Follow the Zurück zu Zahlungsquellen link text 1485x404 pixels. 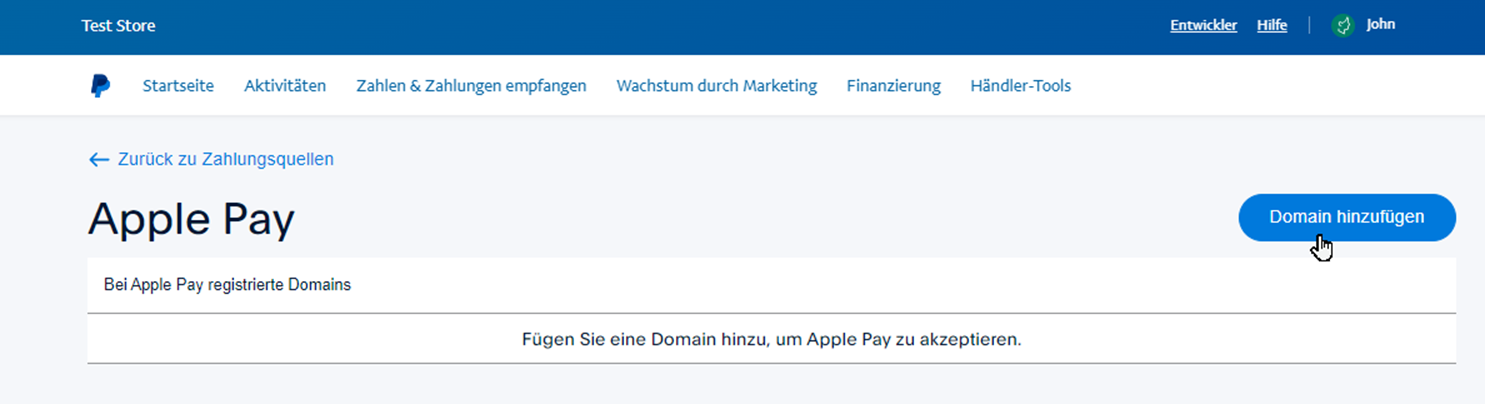click(225, 159)
